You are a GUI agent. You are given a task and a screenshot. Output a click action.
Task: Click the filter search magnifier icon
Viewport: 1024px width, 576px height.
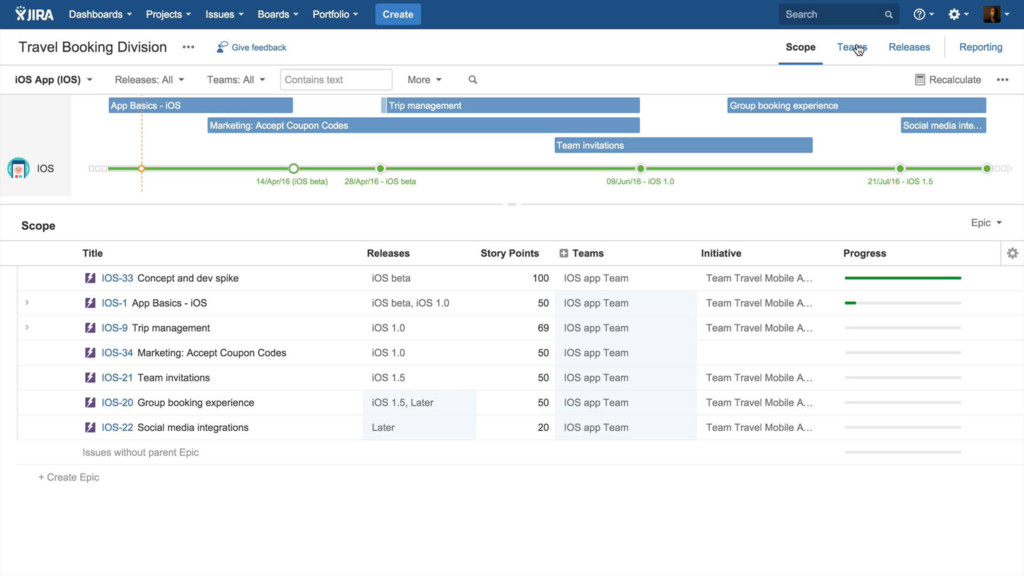(x=473, y=80)
